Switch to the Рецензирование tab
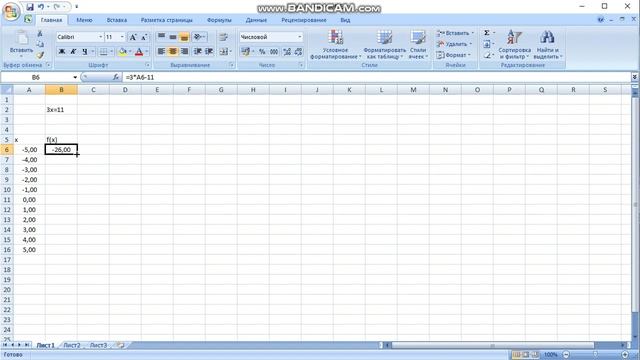 pyautogui.click(x=304, y=20)
